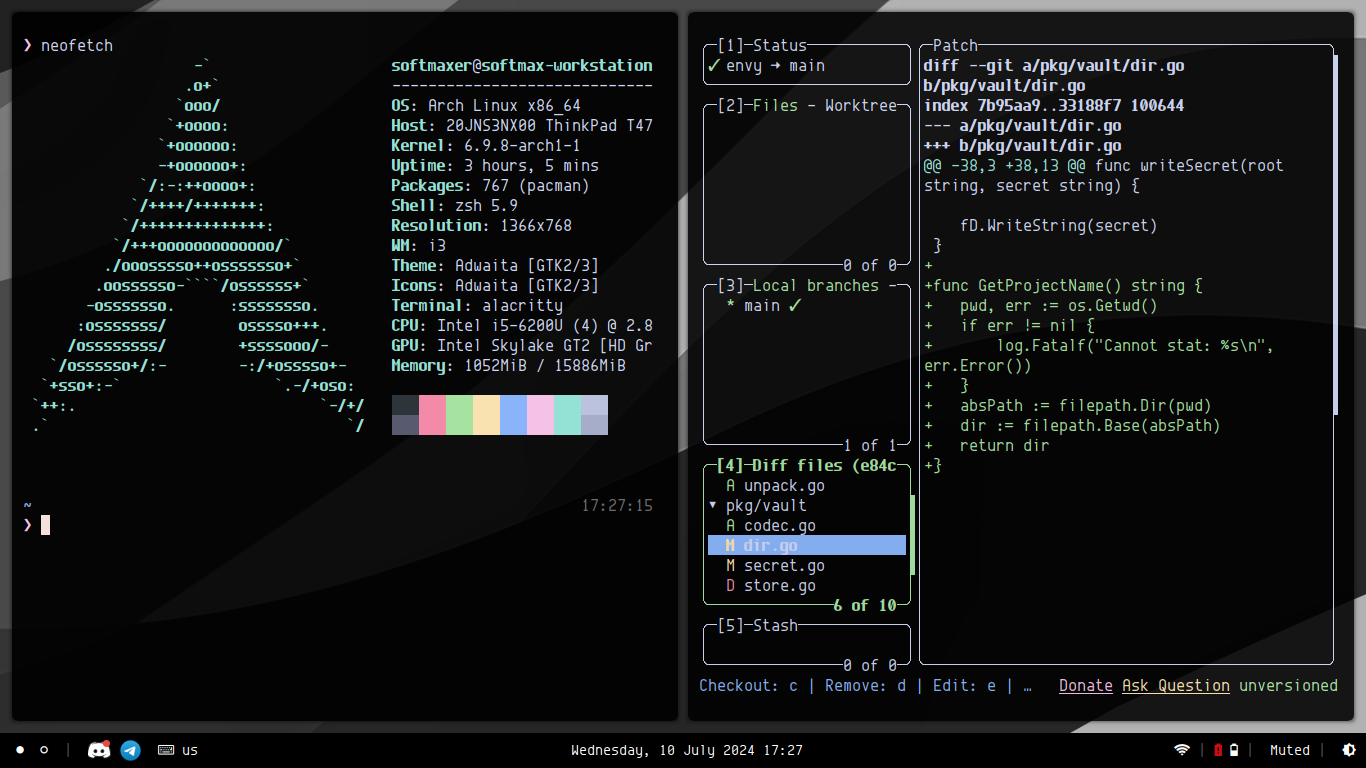Toggle the 'Muted' volume indicator

point(1290,750)
